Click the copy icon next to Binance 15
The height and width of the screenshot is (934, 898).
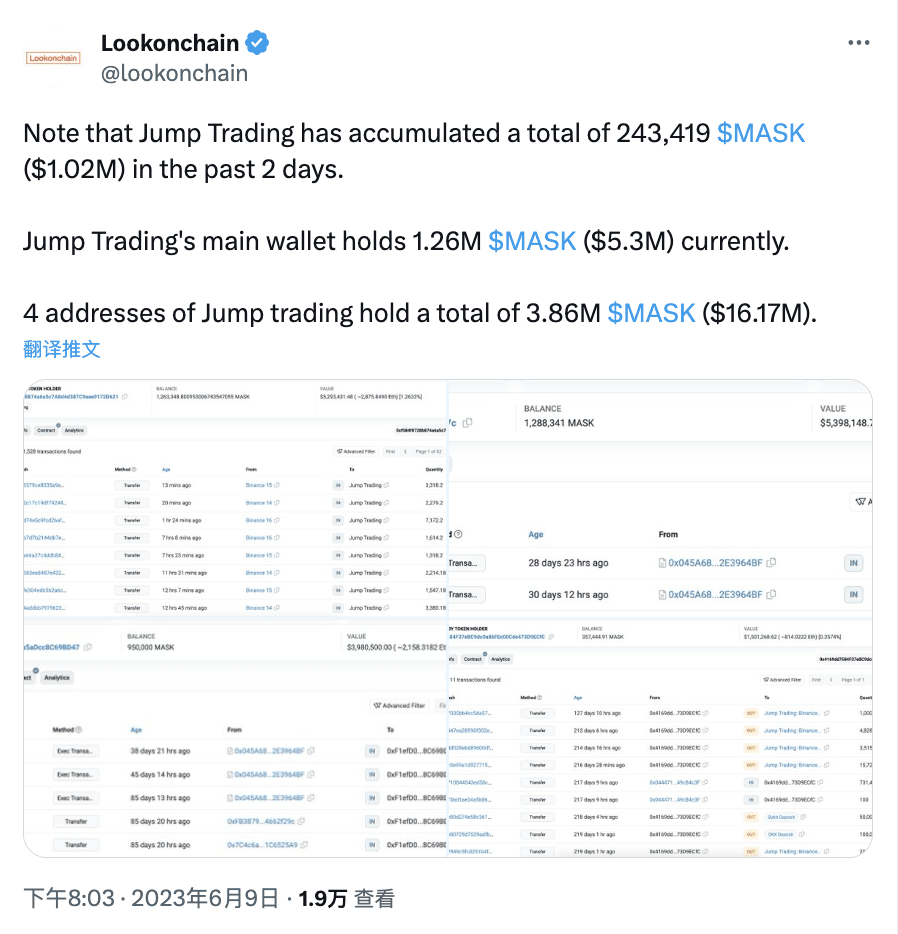coord(275,485)
